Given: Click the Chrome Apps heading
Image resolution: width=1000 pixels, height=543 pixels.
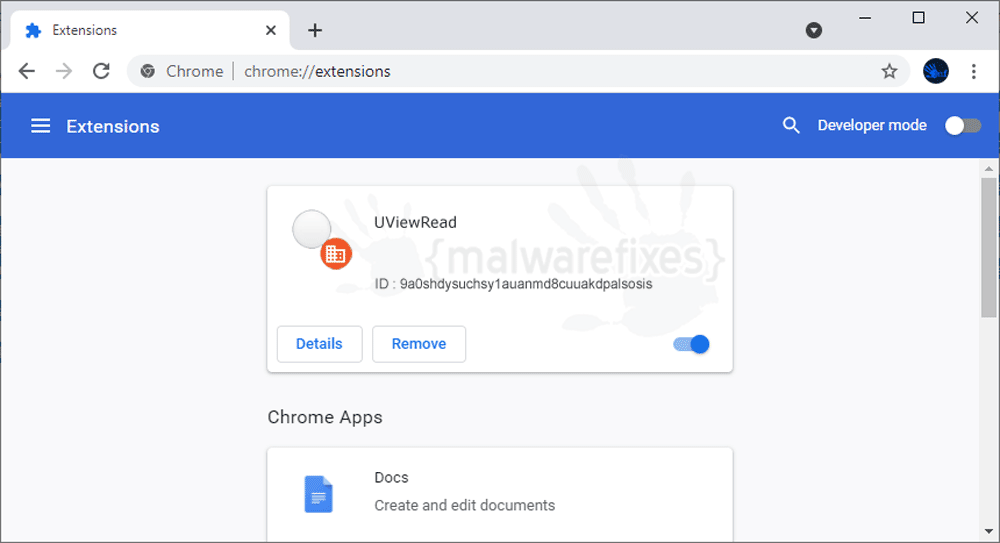Looking at the screenshot, I should coord(325,417).
